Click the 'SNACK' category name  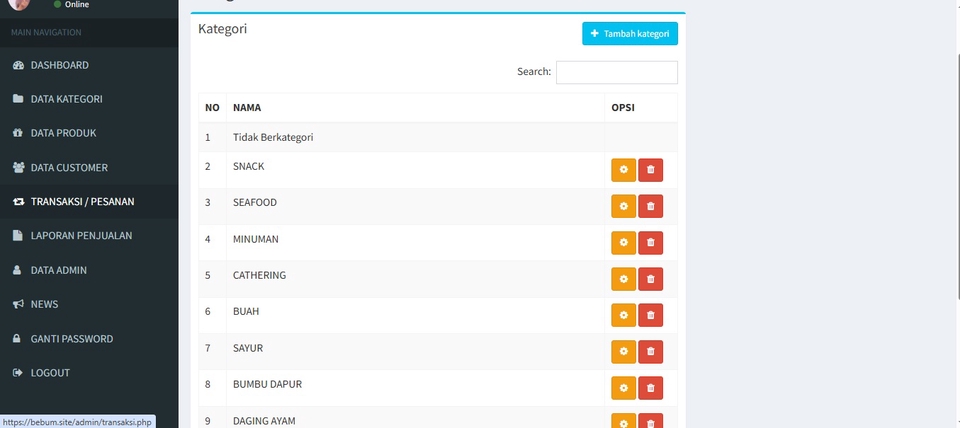(x=249, y=166)
